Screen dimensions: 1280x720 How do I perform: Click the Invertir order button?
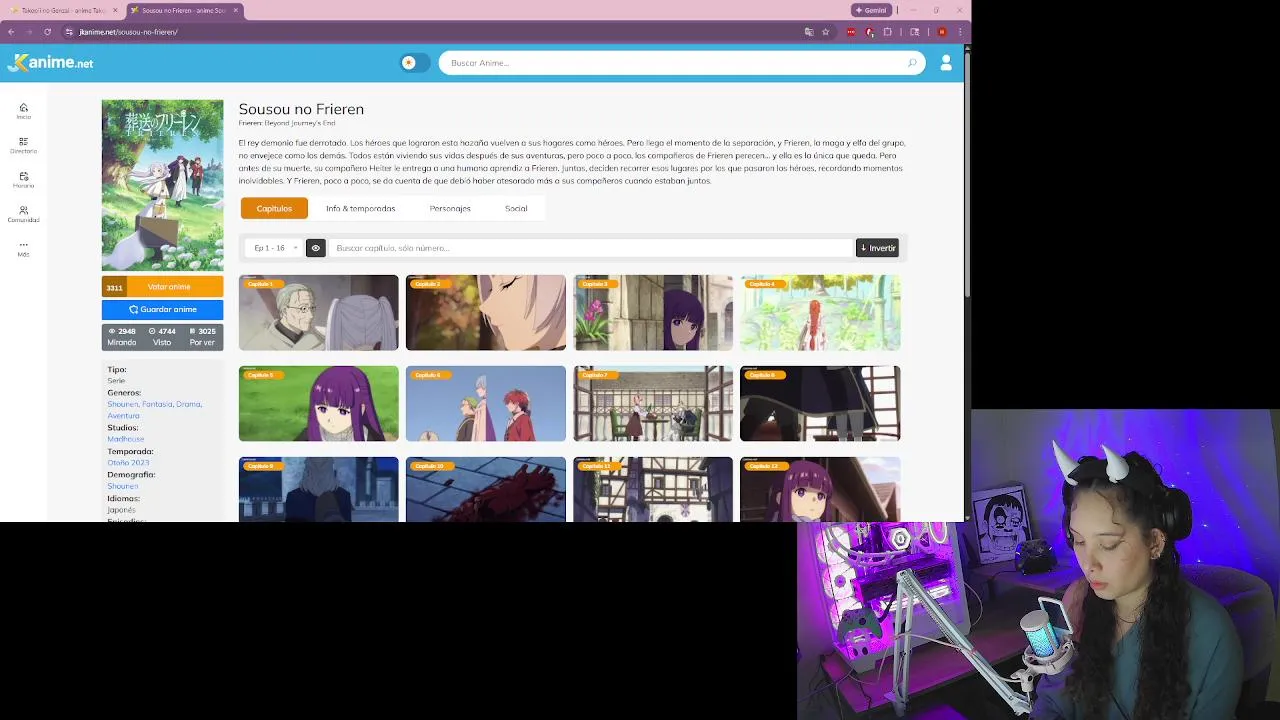877,248
